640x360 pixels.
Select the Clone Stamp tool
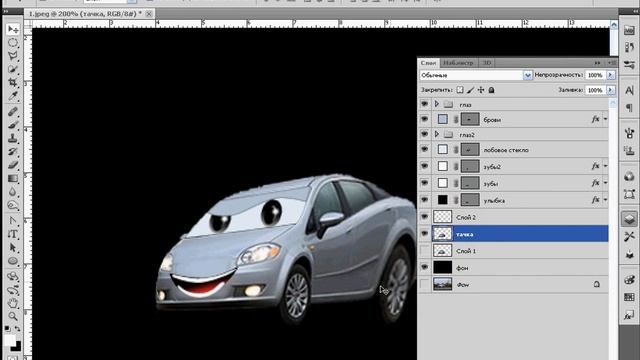coord(13,138)
